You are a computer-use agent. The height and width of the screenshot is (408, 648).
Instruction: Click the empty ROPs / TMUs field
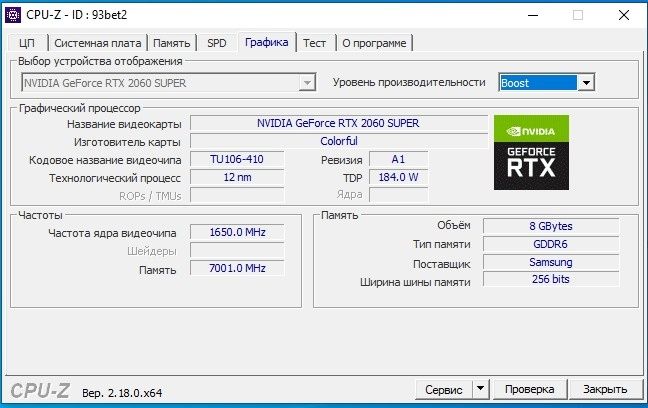tap(237, 195)
